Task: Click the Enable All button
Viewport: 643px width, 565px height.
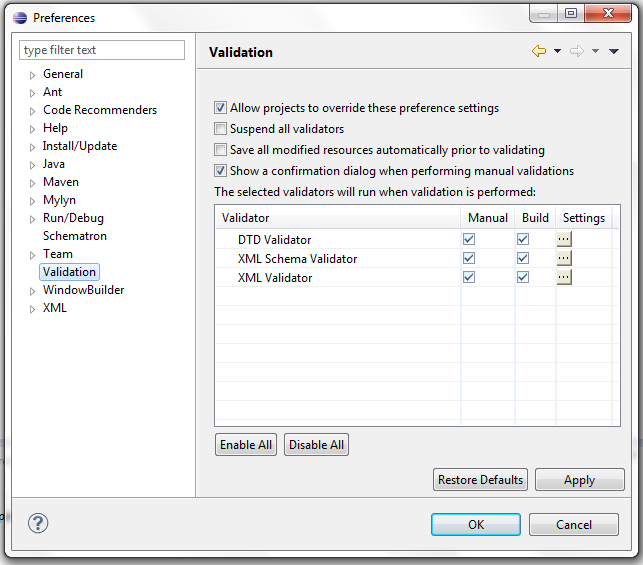Action: pos(246,444)
